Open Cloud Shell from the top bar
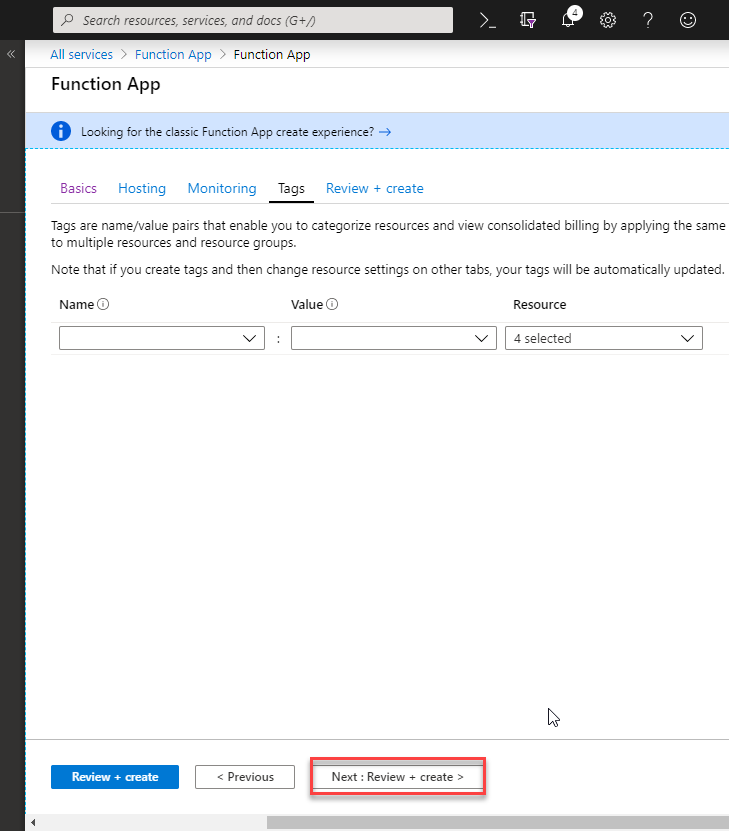Image resolution: width=729 pixels, height=831 pixels. pyautogui.click(x=488, y=20)
